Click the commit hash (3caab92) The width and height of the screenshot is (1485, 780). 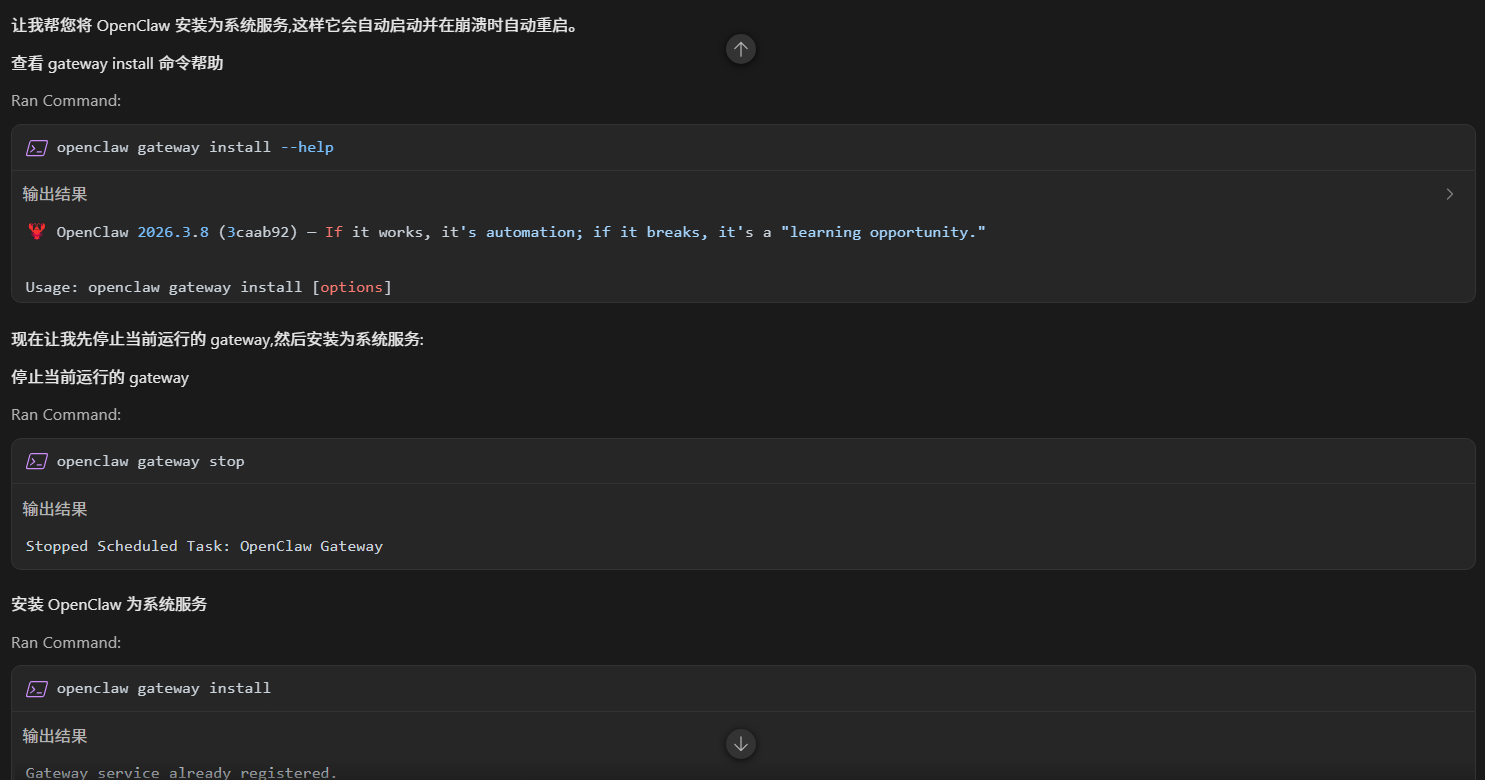258,232
